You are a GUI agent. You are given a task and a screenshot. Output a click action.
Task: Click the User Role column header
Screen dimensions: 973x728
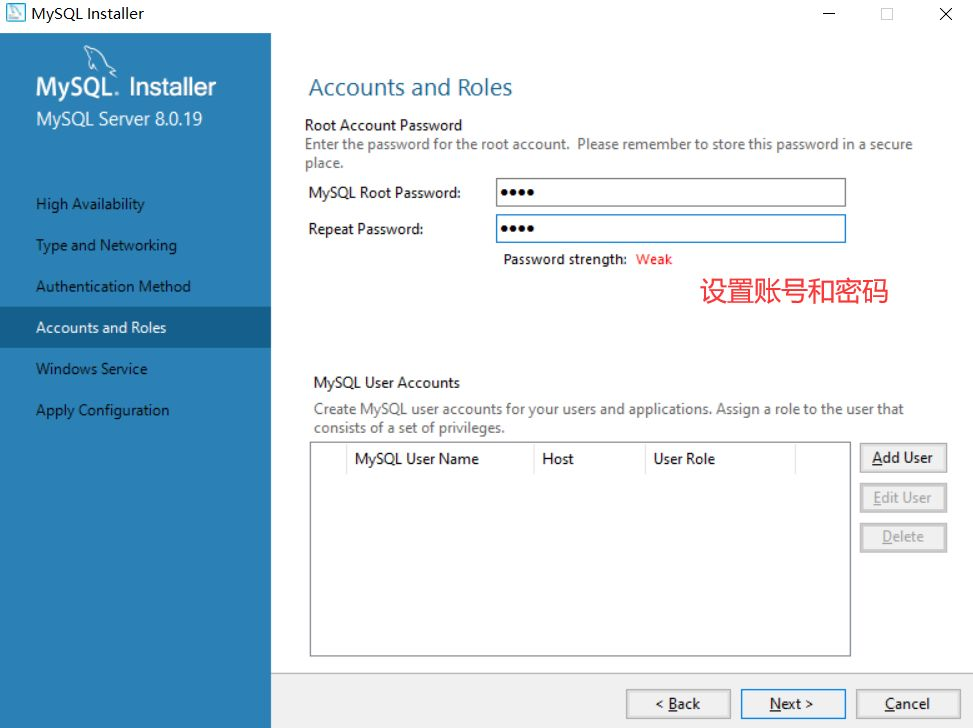click(x=720, y=459)
